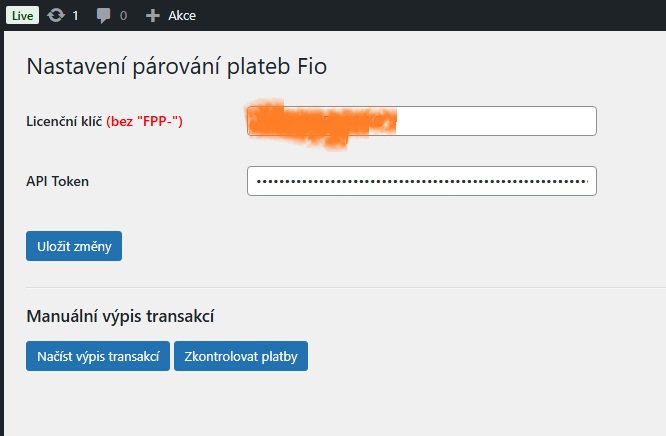Save settings with Uložit změny button
Viewport: 666px width, 436px height.
(74, 246)
